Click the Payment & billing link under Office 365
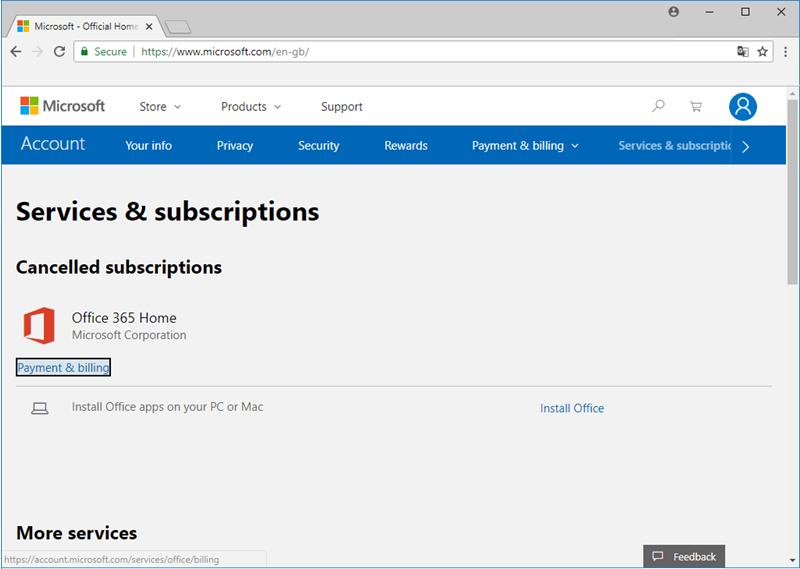The image size is (800, 569). click(x=63, y=367)
